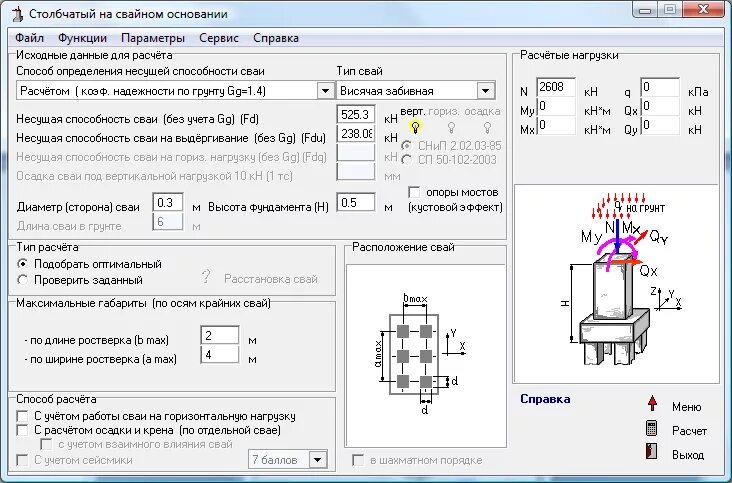Click the Расчет button label
Viewport: 732px width, 483px height.
[689, 431]
